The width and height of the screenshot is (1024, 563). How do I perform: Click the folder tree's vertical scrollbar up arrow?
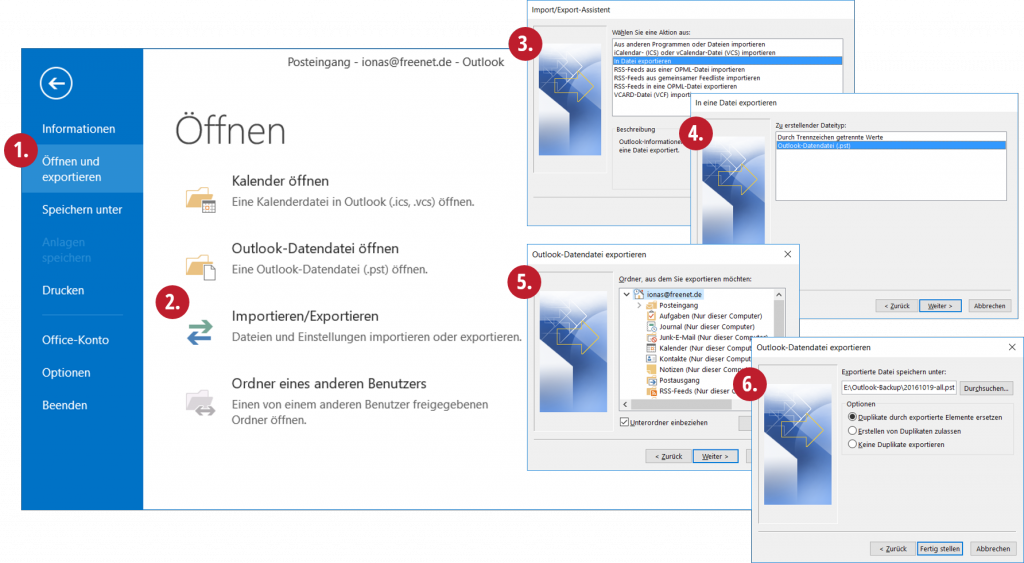(x=778, y=295)
